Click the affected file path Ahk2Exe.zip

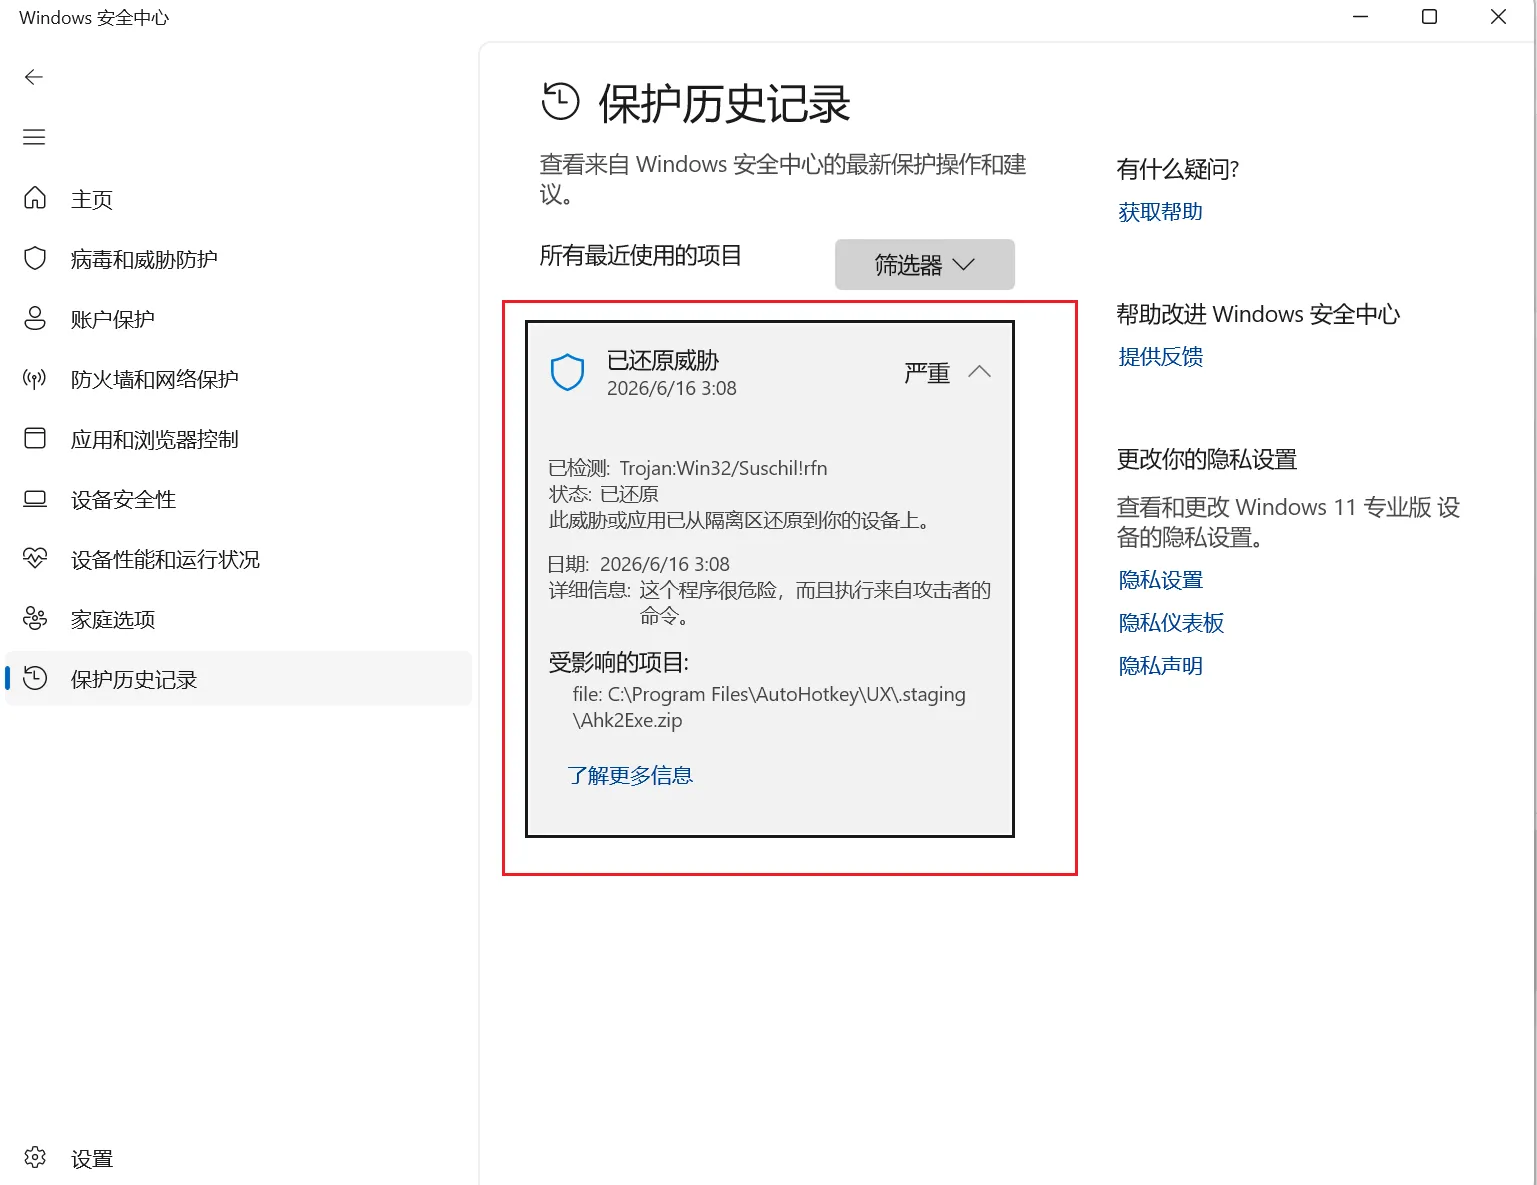[769, 707]
